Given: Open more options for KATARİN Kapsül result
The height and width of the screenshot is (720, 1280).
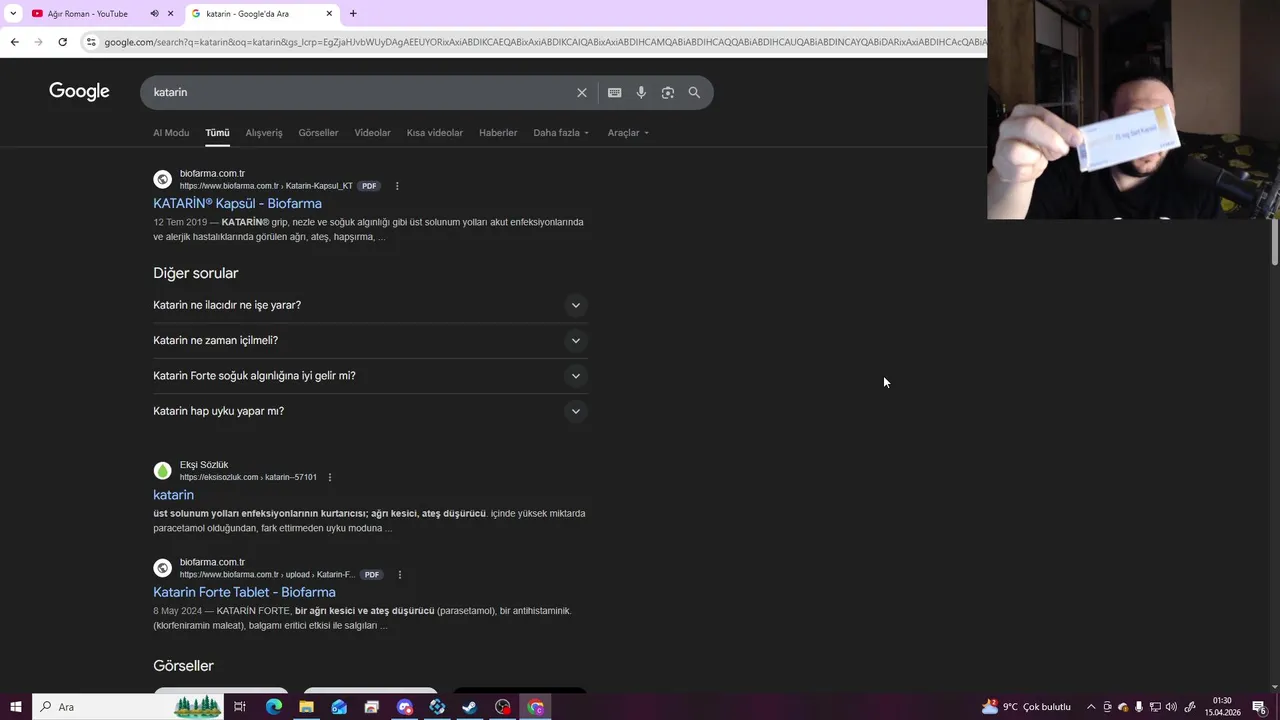Looking at the screenshot, I should click(397, 186).
